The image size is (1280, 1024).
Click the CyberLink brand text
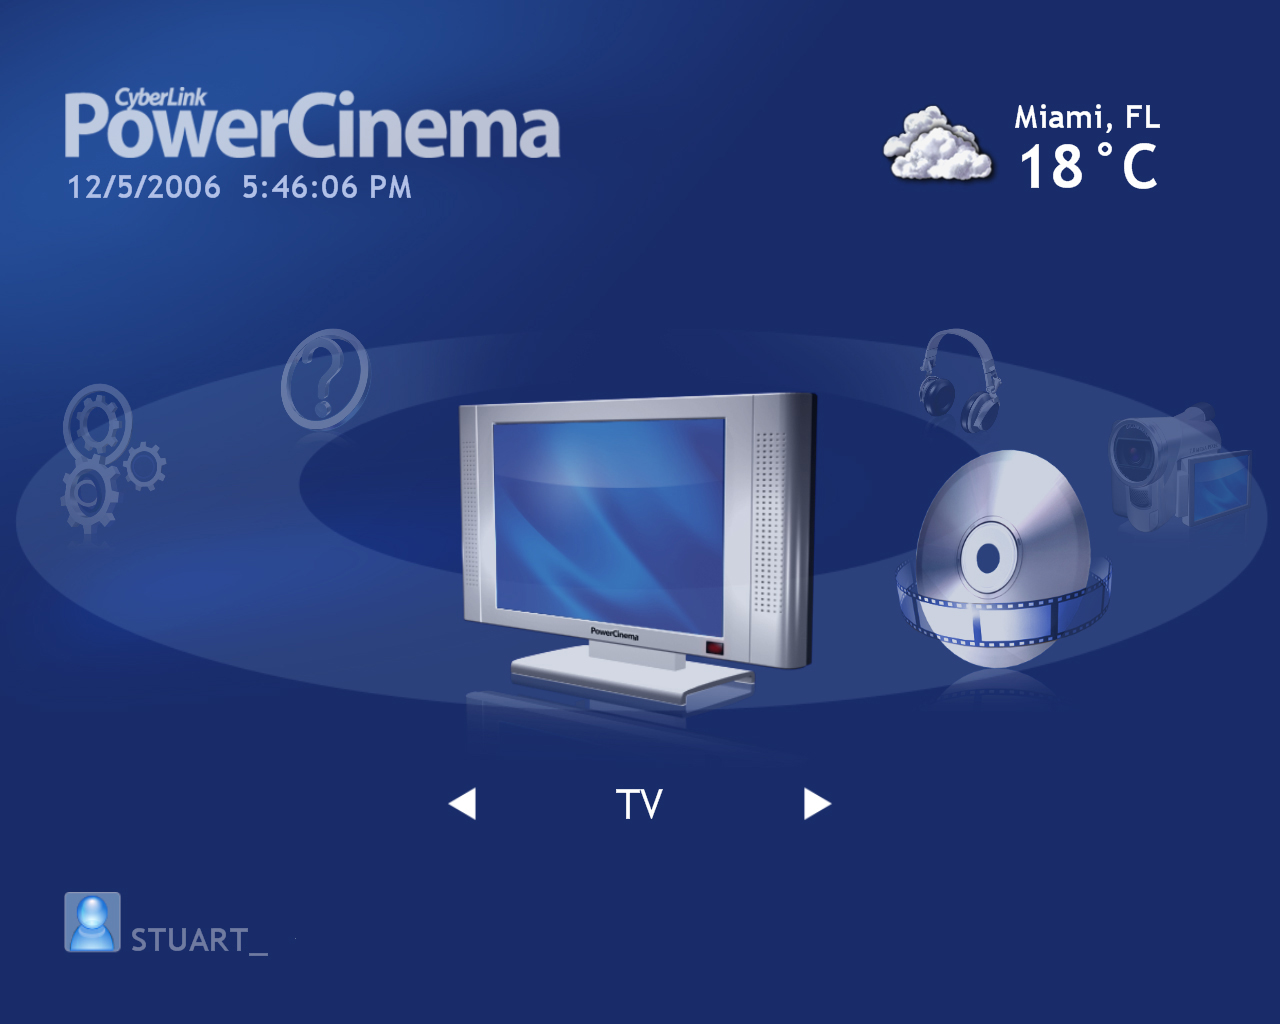(160, 97)
